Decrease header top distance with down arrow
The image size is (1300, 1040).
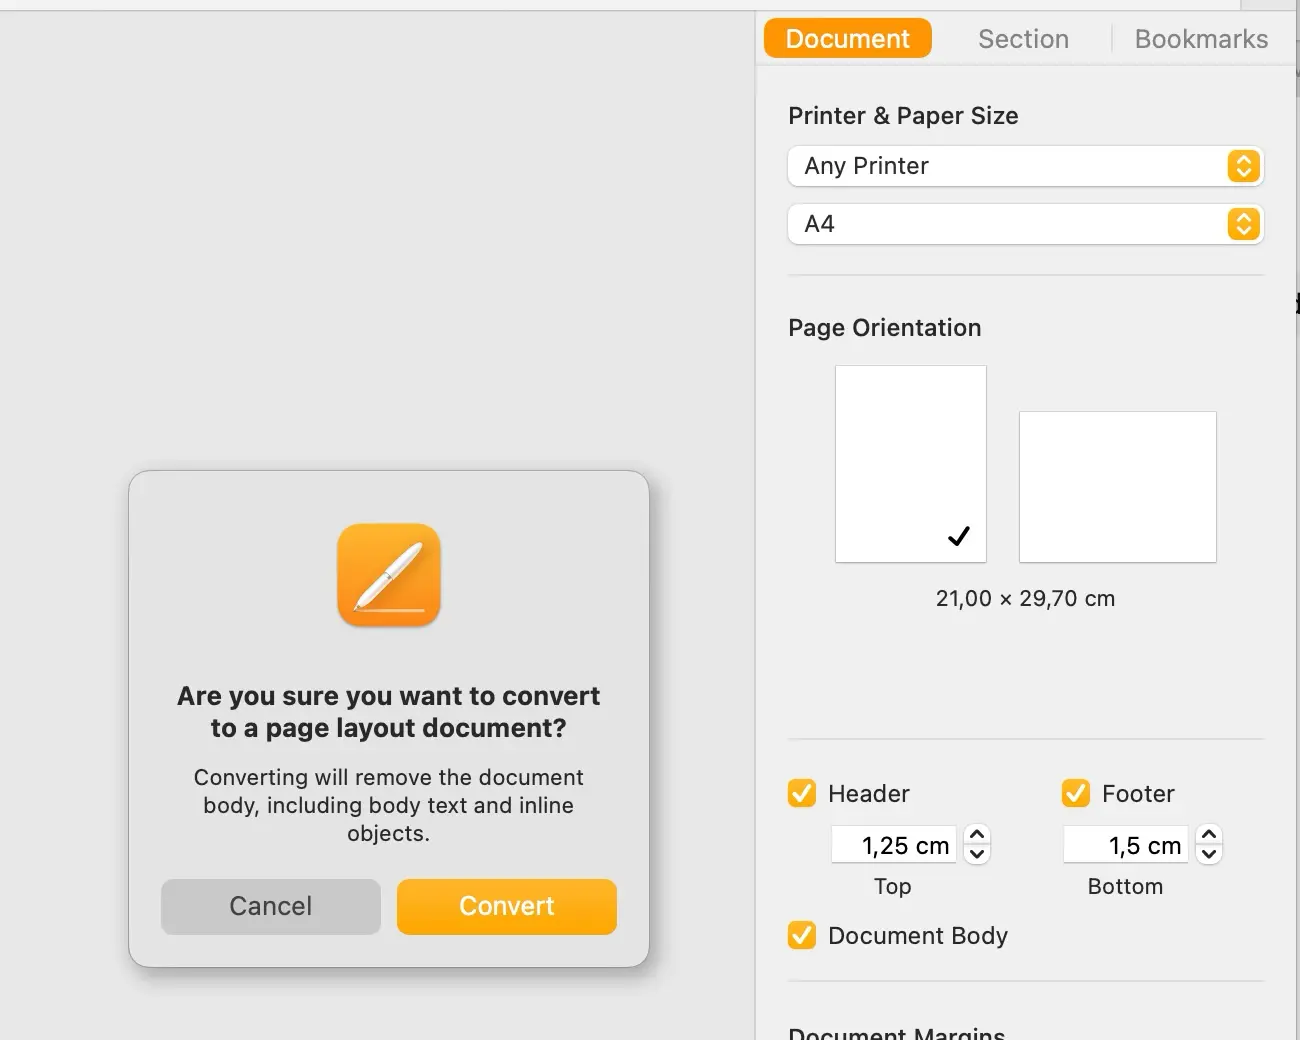click(x=977, y=854)
